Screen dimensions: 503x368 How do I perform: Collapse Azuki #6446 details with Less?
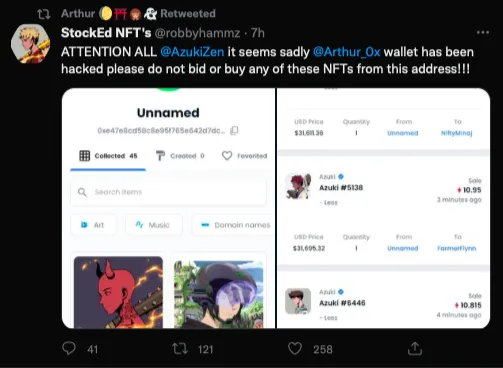[x=329, y=318]
